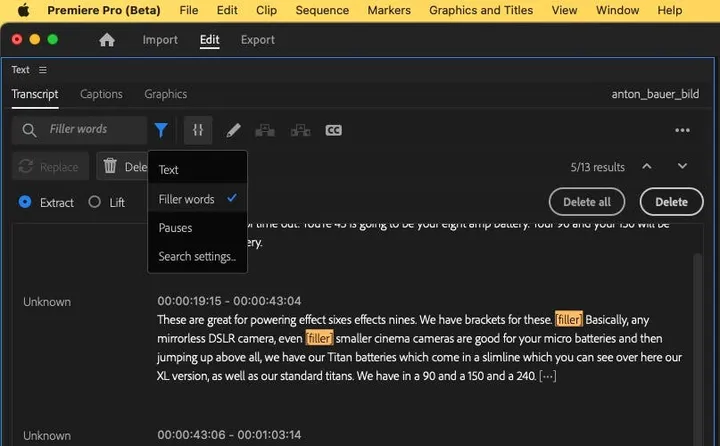Switch to the Graphics tab
Image resolution: width=720 pixels, height=446 pixels.
coord(165,94)
